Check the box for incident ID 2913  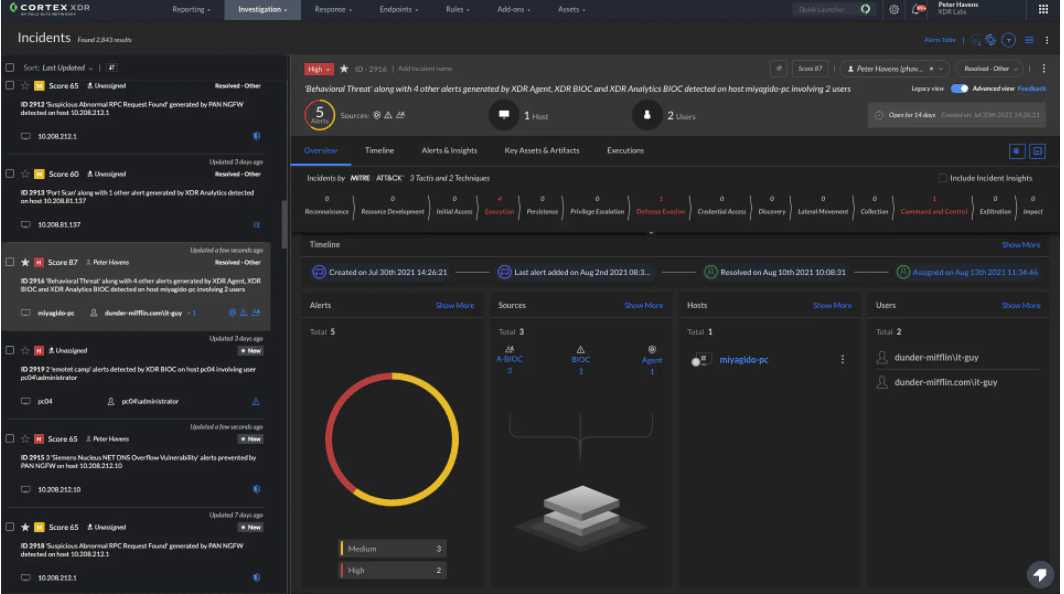coord(10,174)
